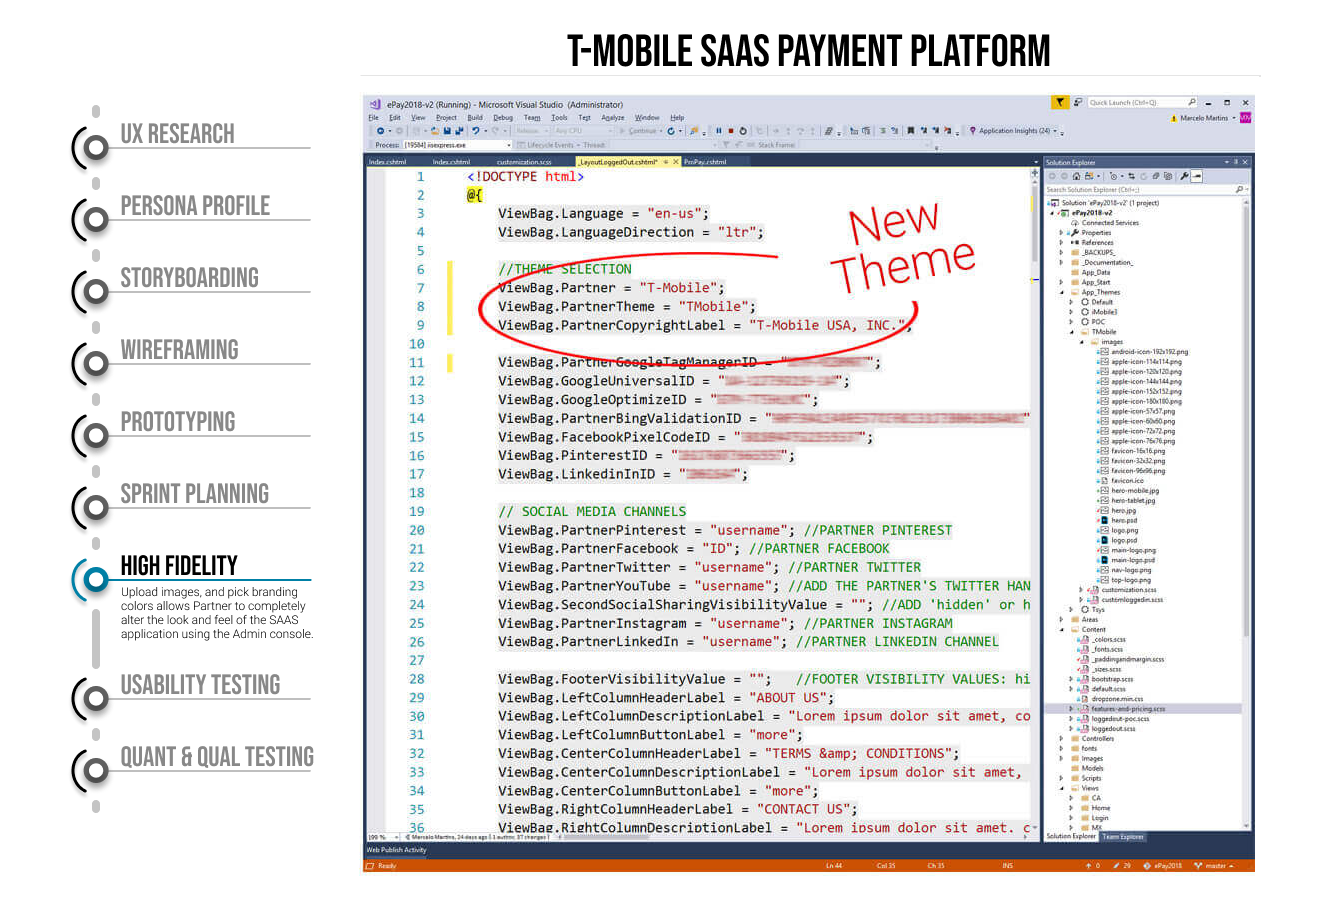The height and width of the screenshot is (900, 1320).
Task: Click Marcelo Martins account name
Action: pyautogui.click(x=1204, y=118)
